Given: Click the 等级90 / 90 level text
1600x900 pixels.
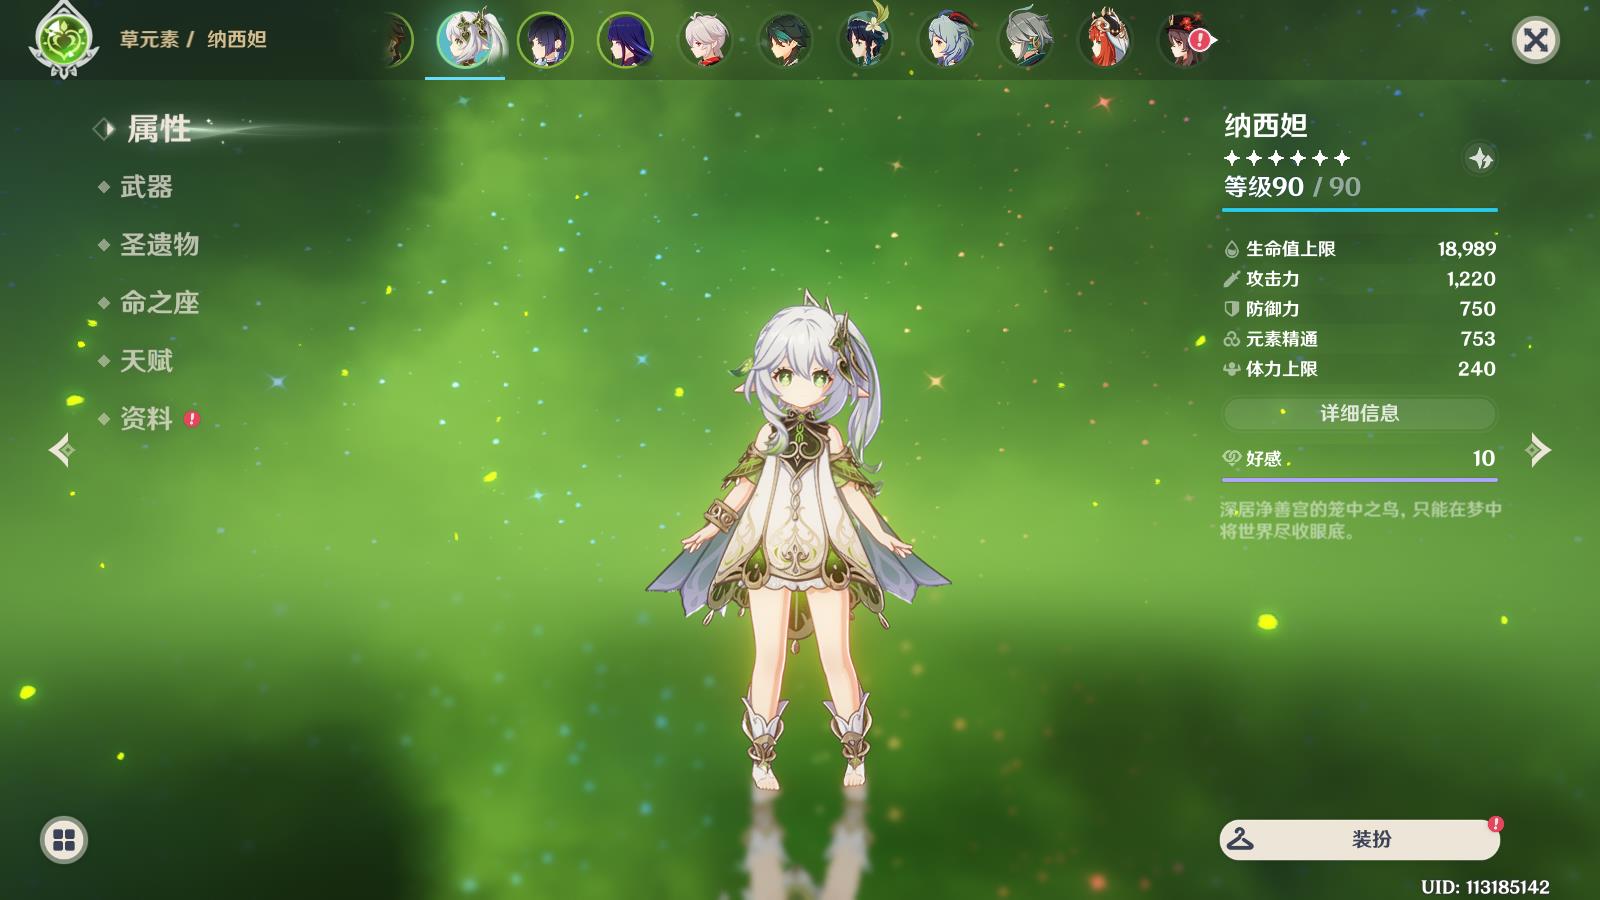Looking at the screenshot, I should coord(1292,187).
